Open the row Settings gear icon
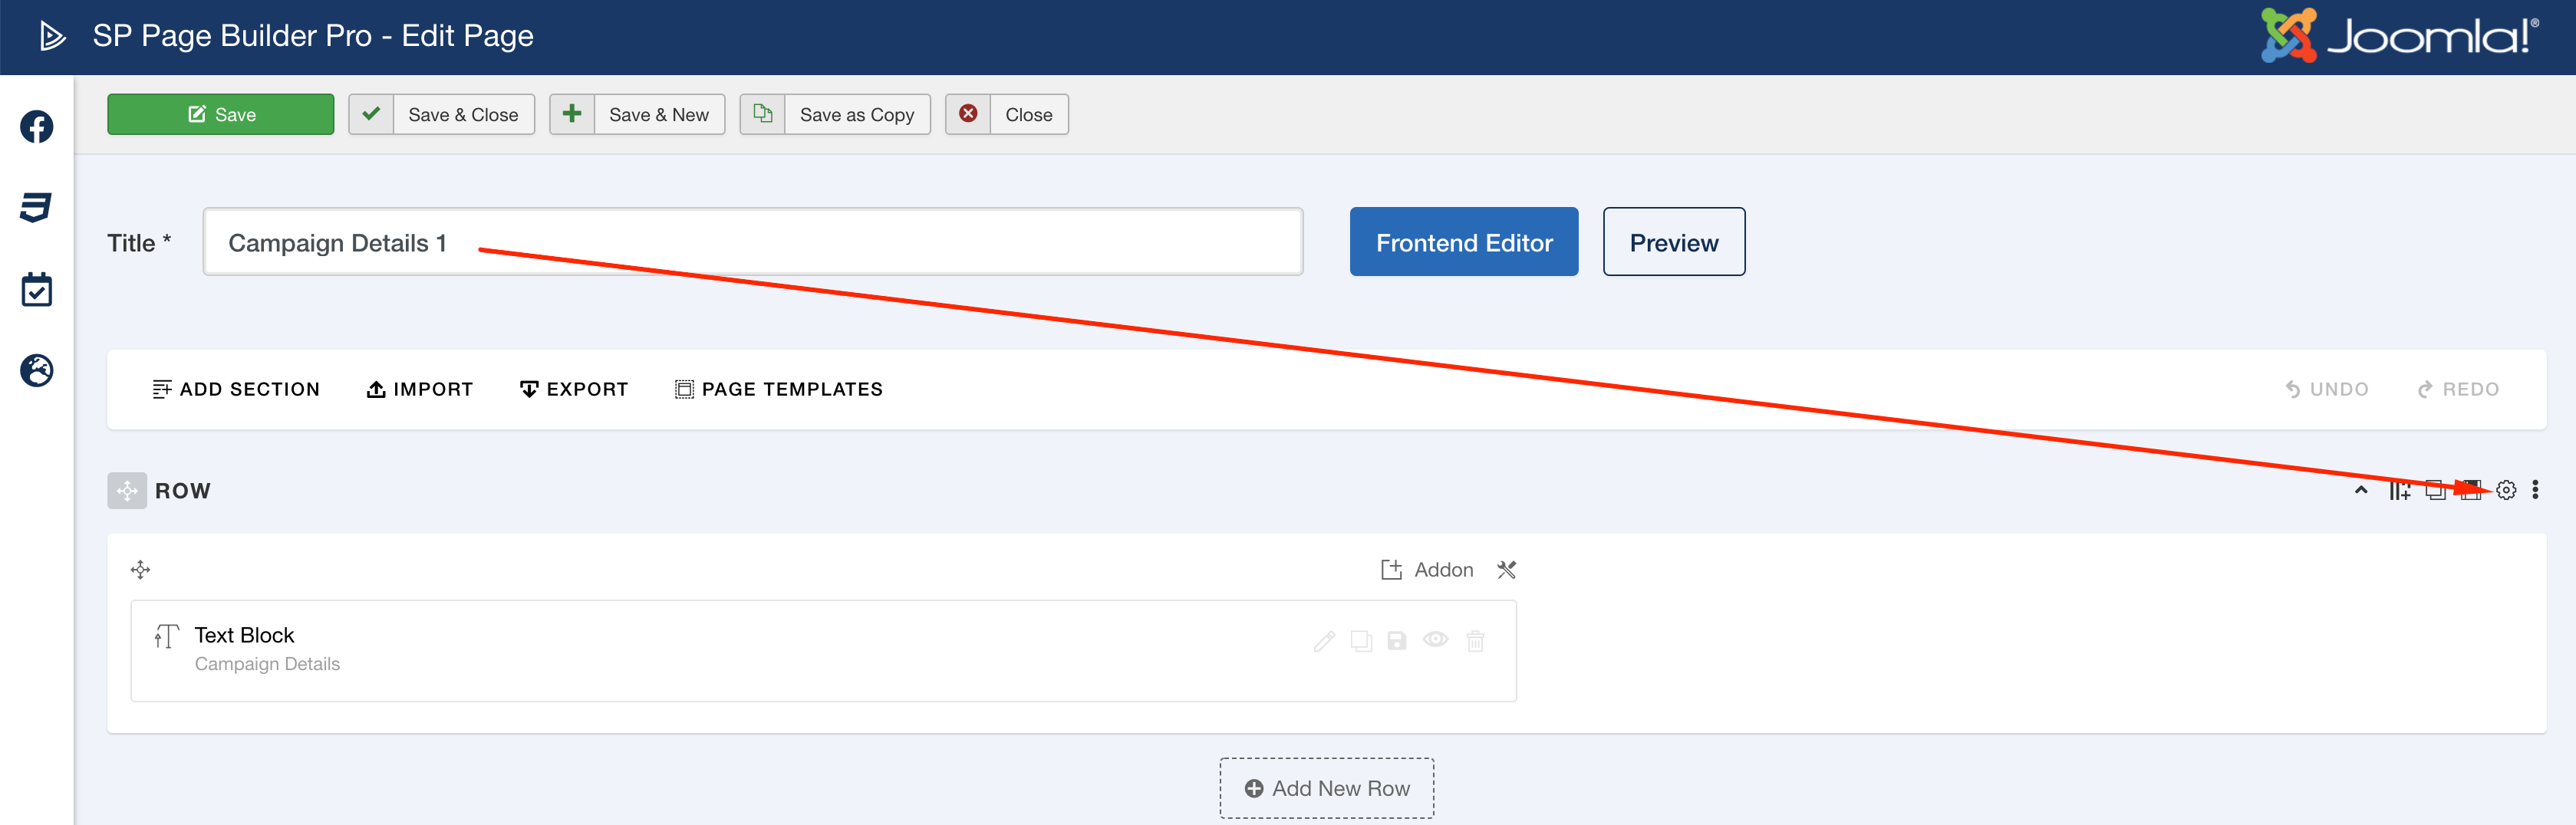This screenshot has width=2576, height=825. [x=2505, y=490]
